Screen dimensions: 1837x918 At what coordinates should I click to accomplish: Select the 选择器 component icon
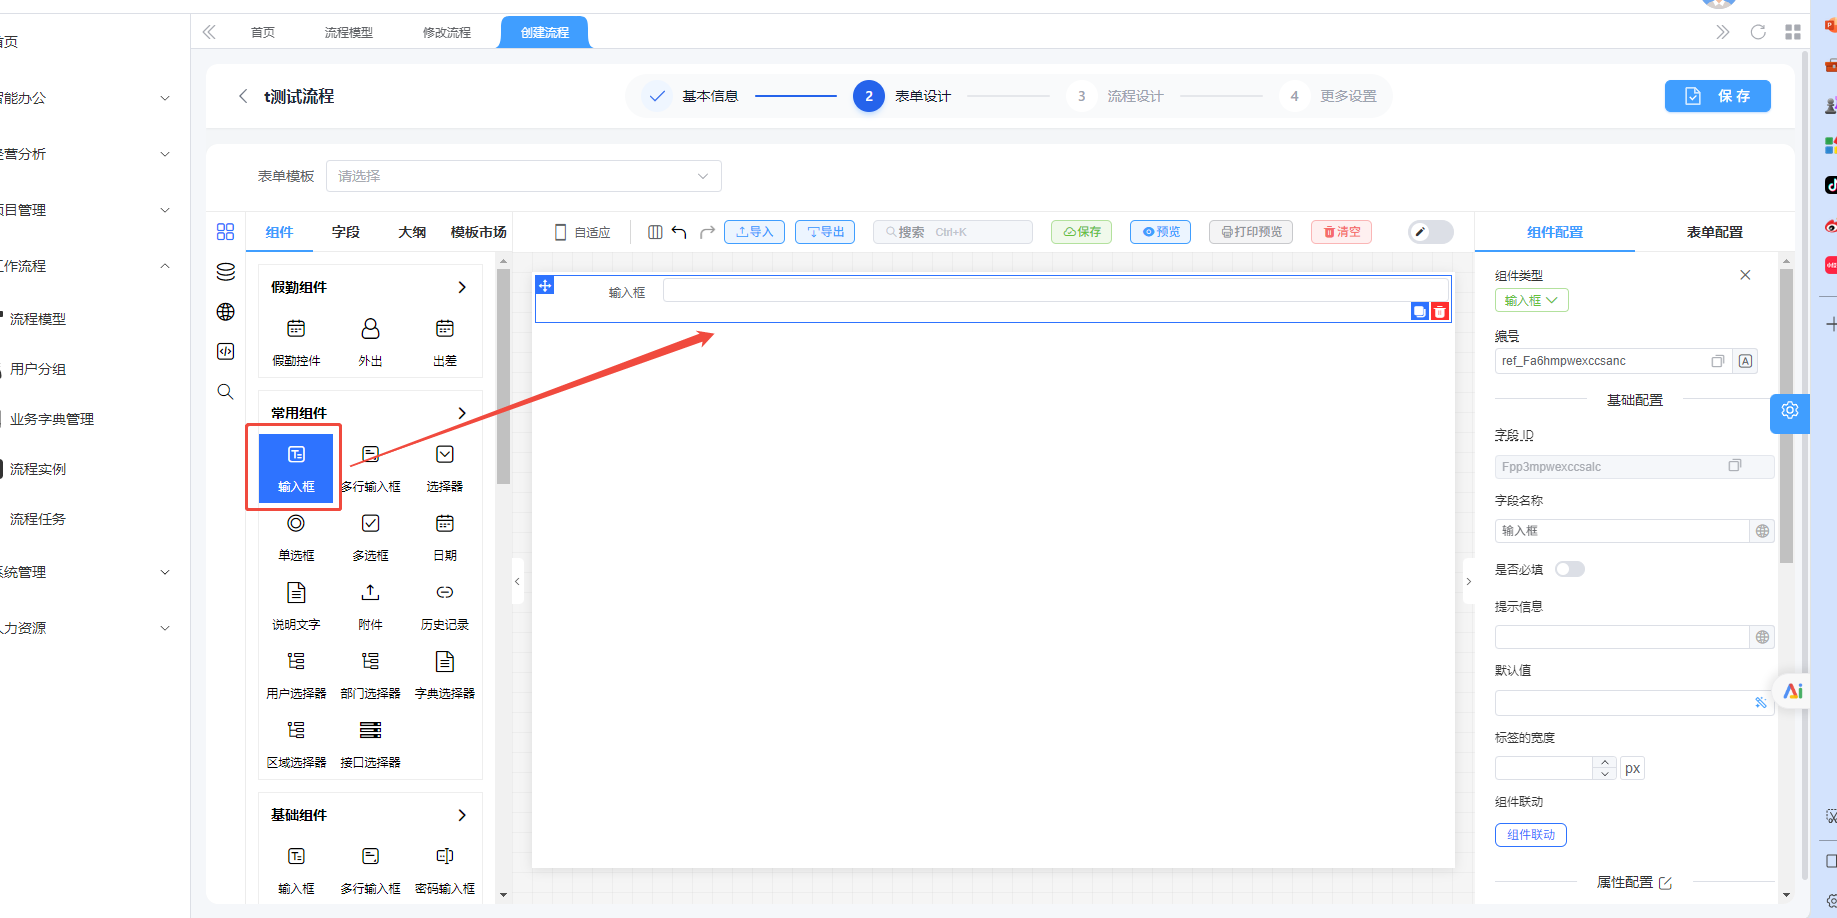click(x=445, y=455)
